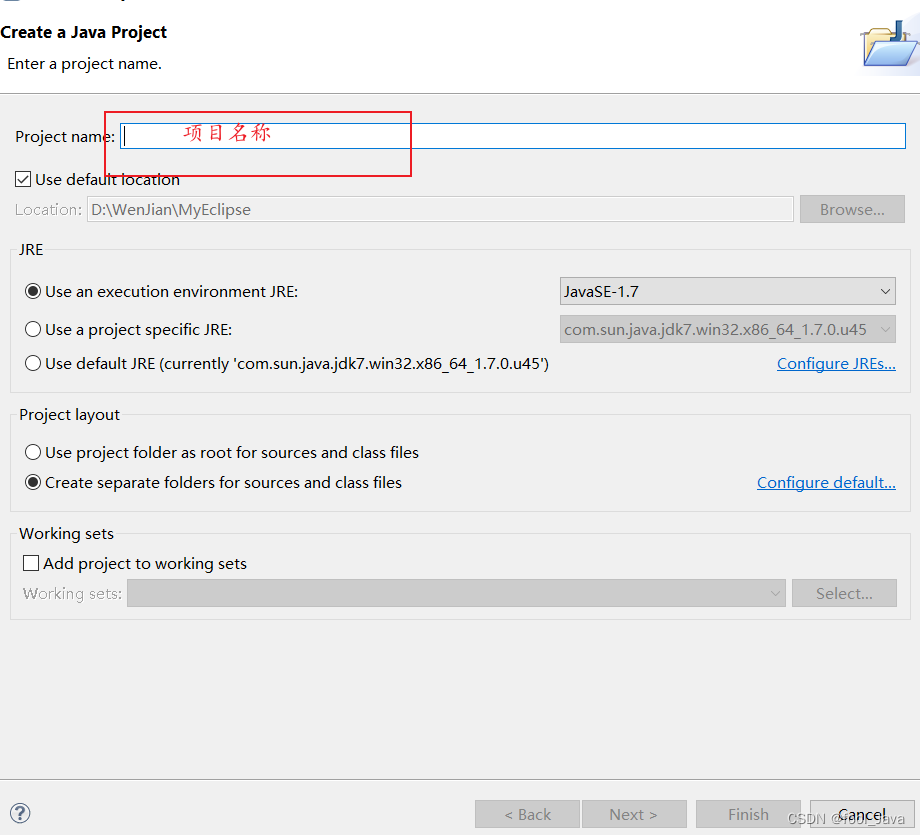
Task: Open the Working sets dropdown
Action: click(x=456, y=593)
